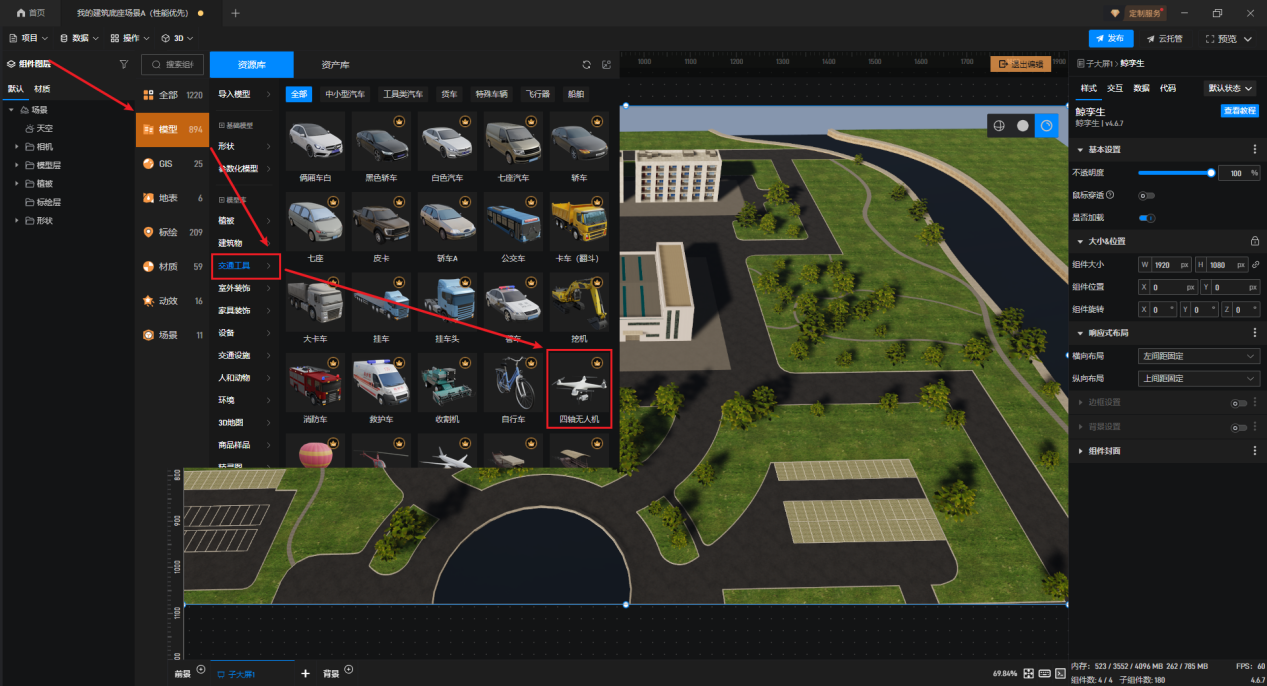Screen dimensions: 1267x686
Task: Add a new screen with plus icon
Action: point(306,673)
